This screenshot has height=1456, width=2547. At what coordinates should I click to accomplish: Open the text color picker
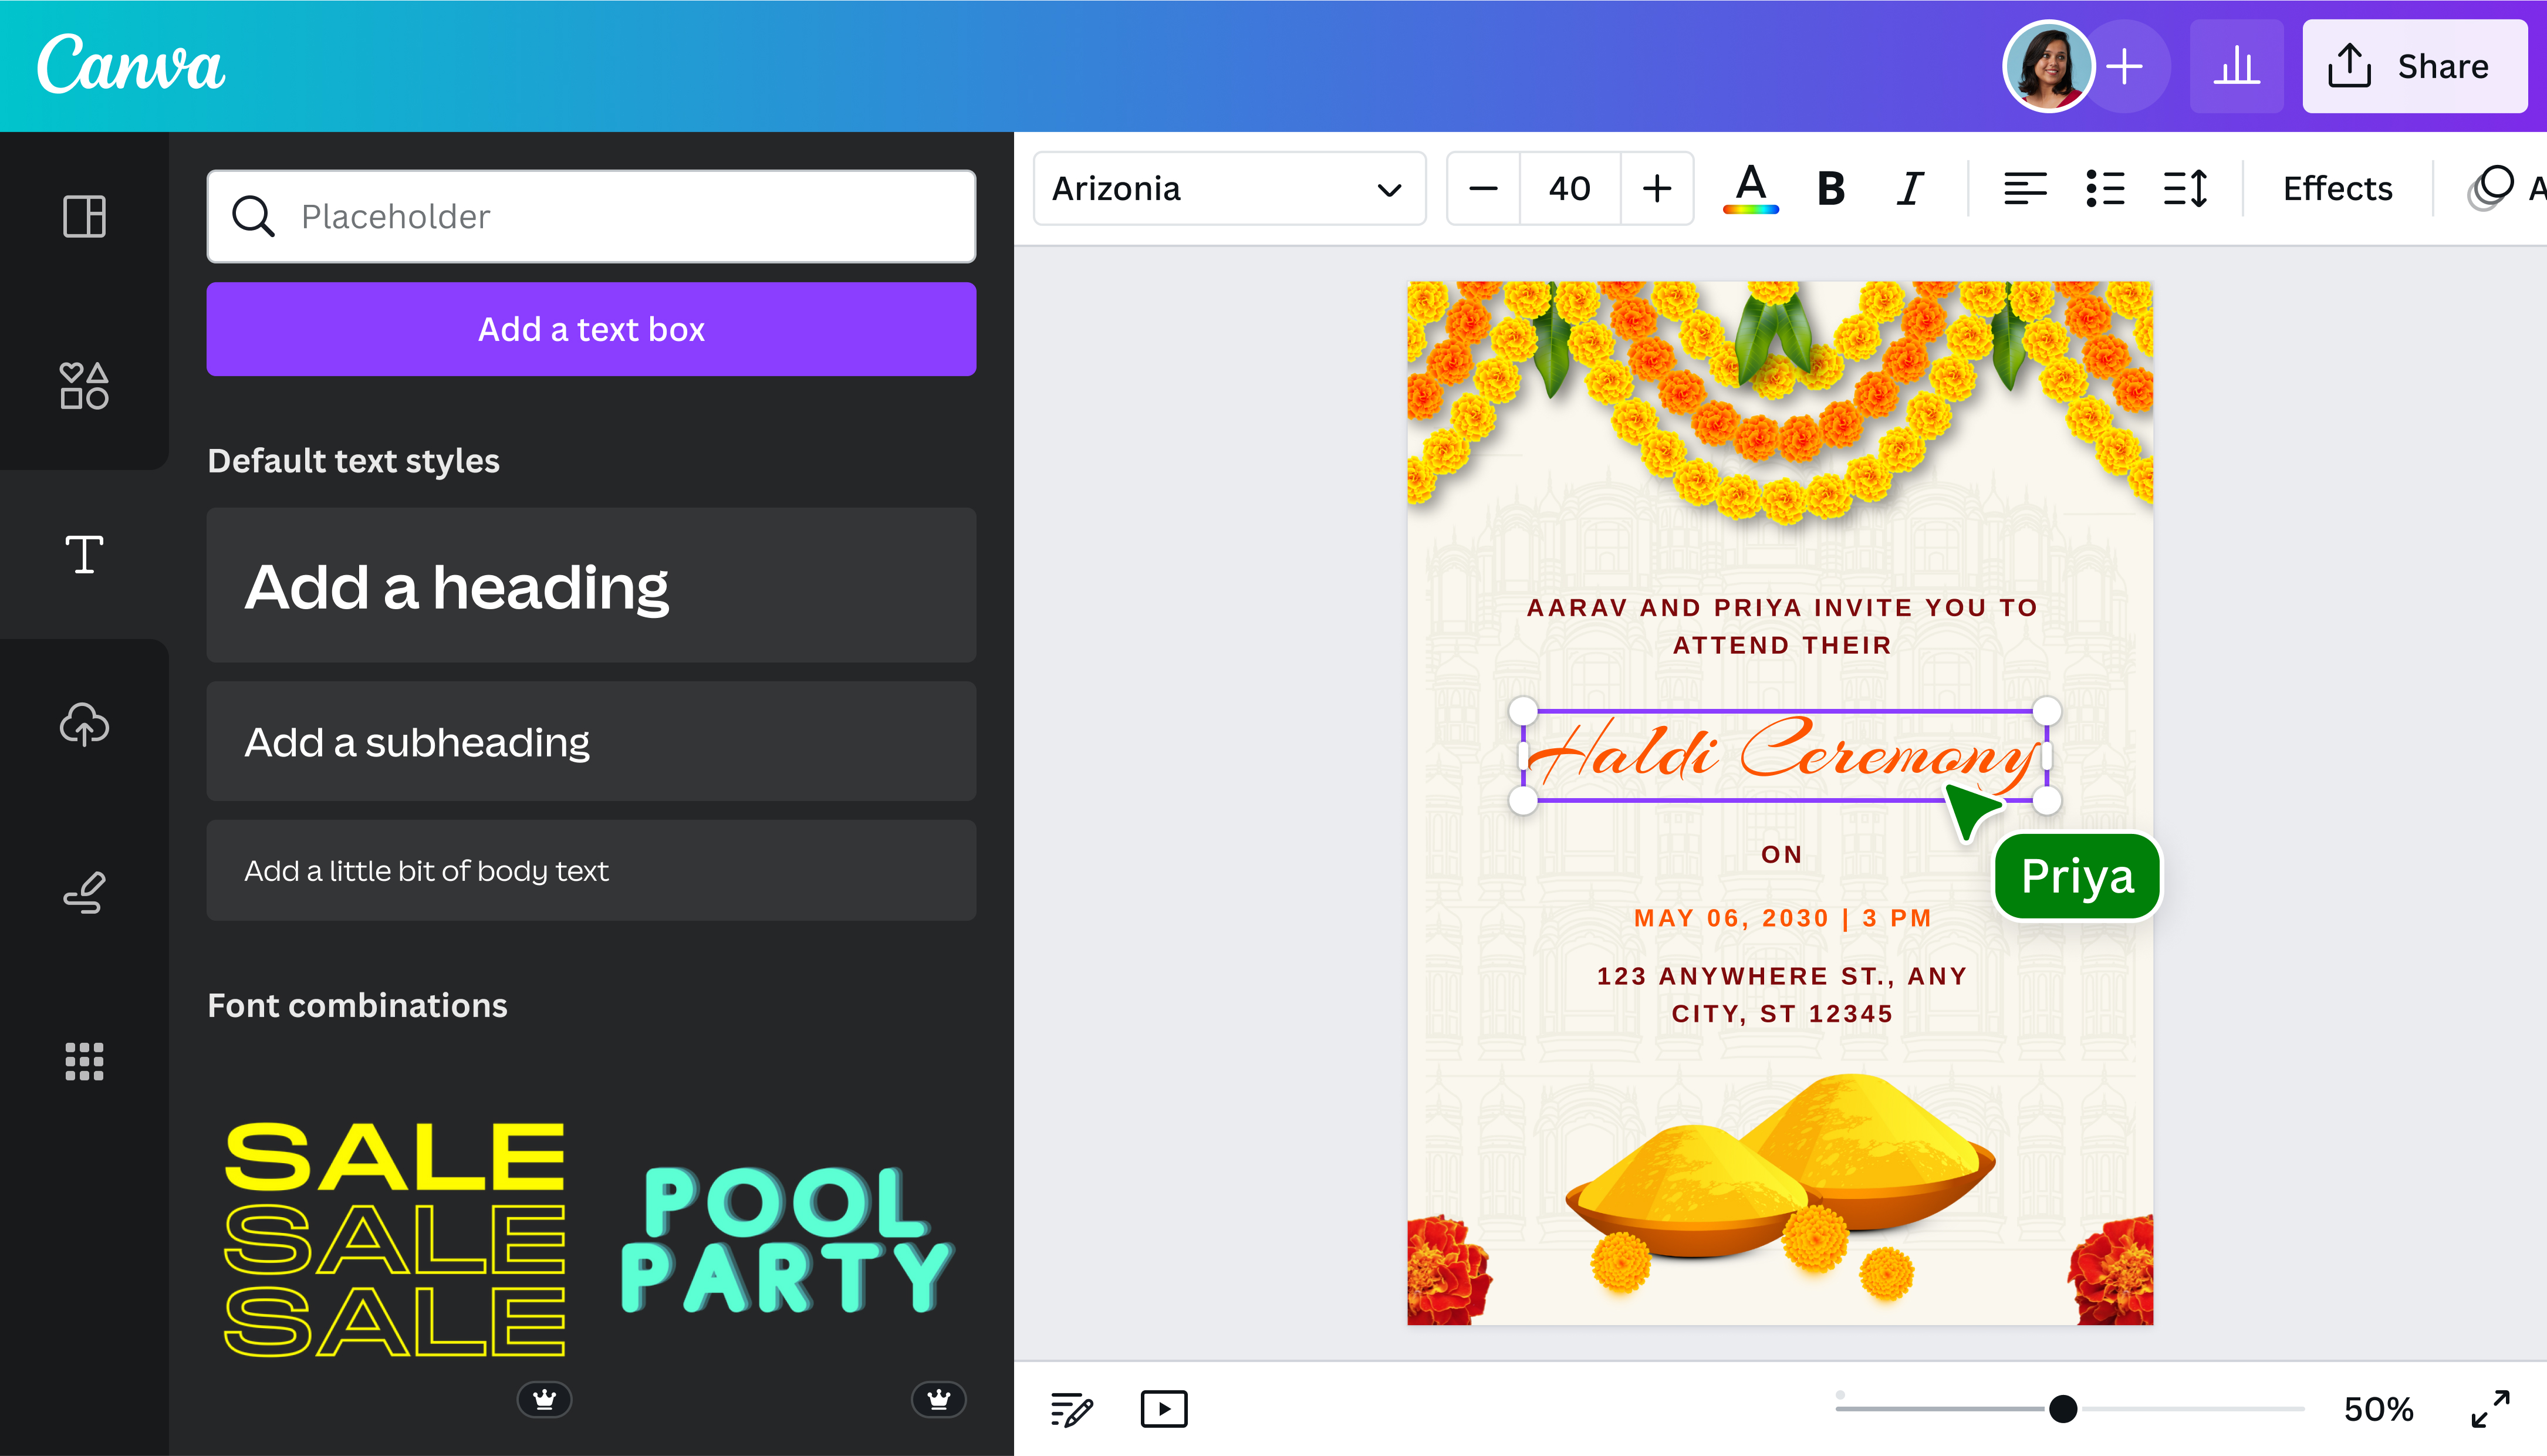pyautogui.click(x=1751, y=188)
